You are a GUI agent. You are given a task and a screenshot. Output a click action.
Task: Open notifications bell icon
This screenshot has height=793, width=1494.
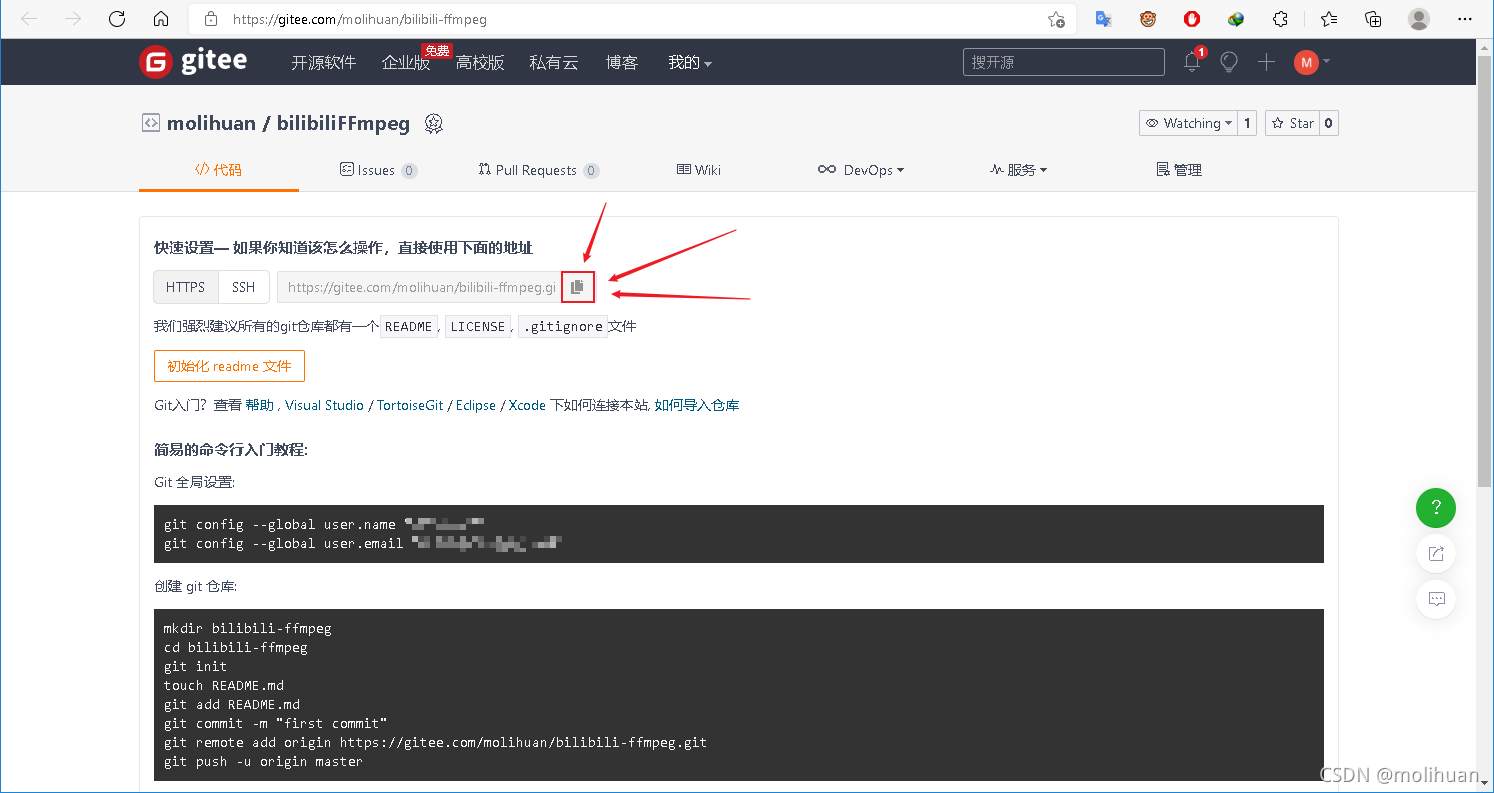1192,62
